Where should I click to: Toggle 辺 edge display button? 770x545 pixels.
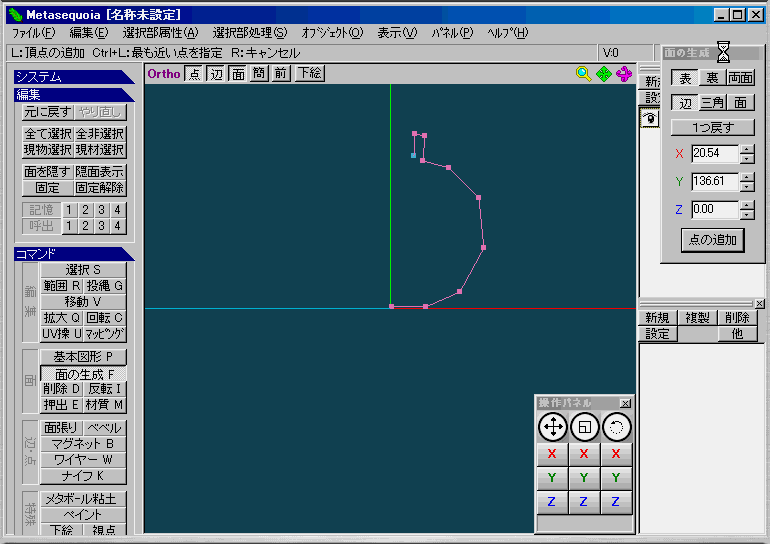pyautogui.click(x=217, y=74)
